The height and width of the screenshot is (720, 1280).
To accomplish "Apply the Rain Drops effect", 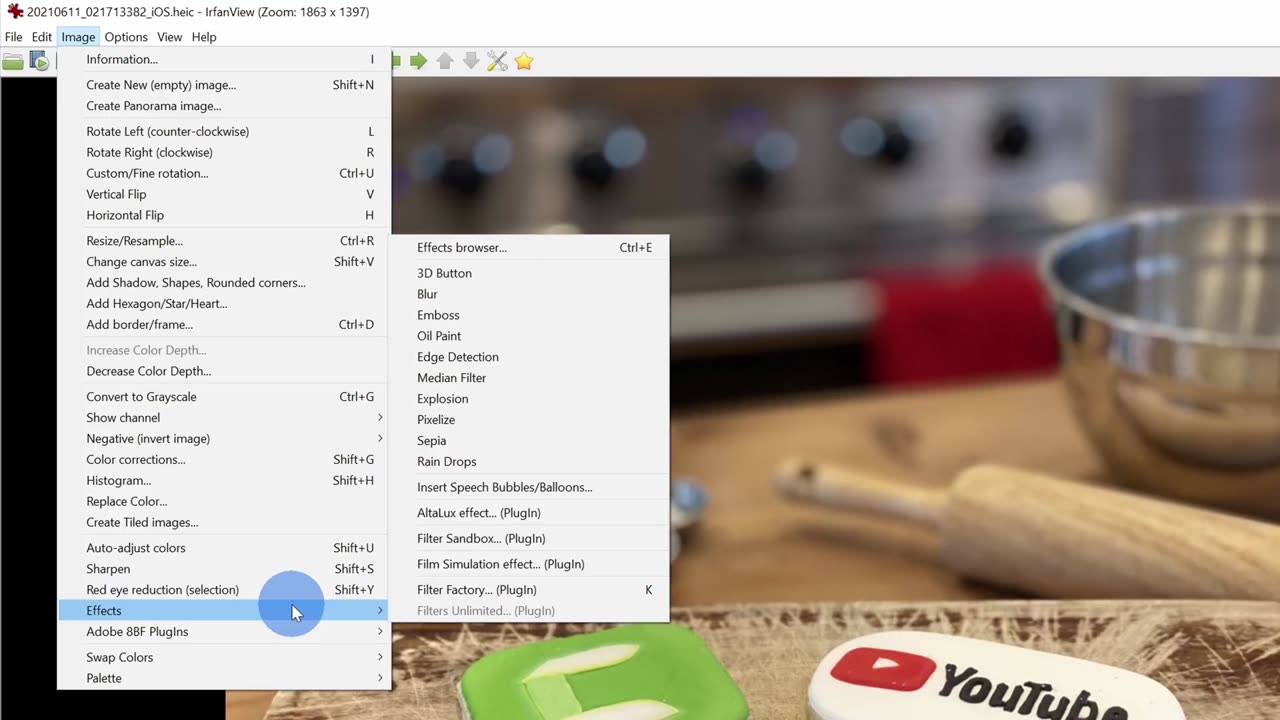I will coord(529,462).
